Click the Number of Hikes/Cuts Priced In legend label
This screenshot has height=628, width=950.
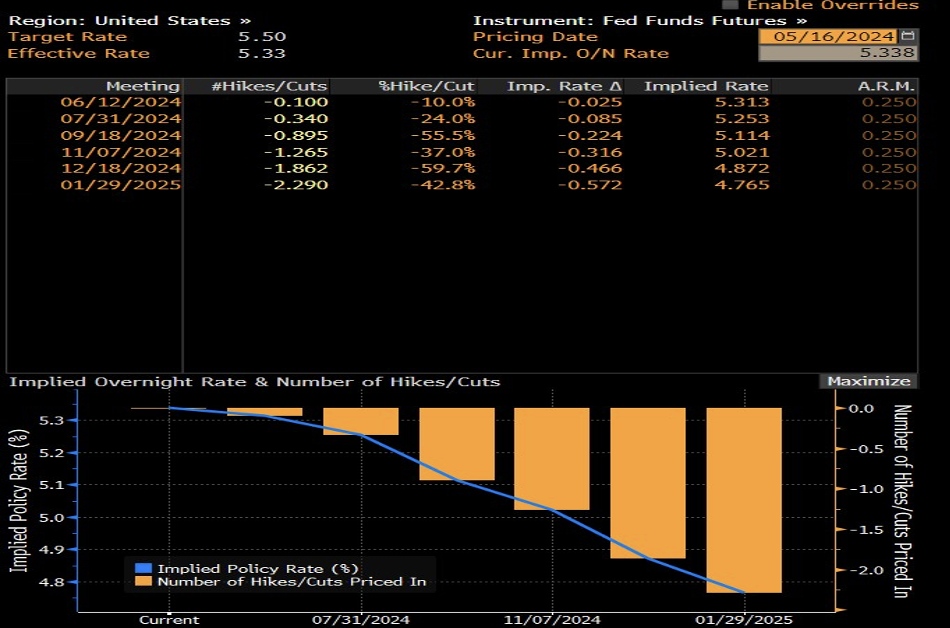coord(292,581)
